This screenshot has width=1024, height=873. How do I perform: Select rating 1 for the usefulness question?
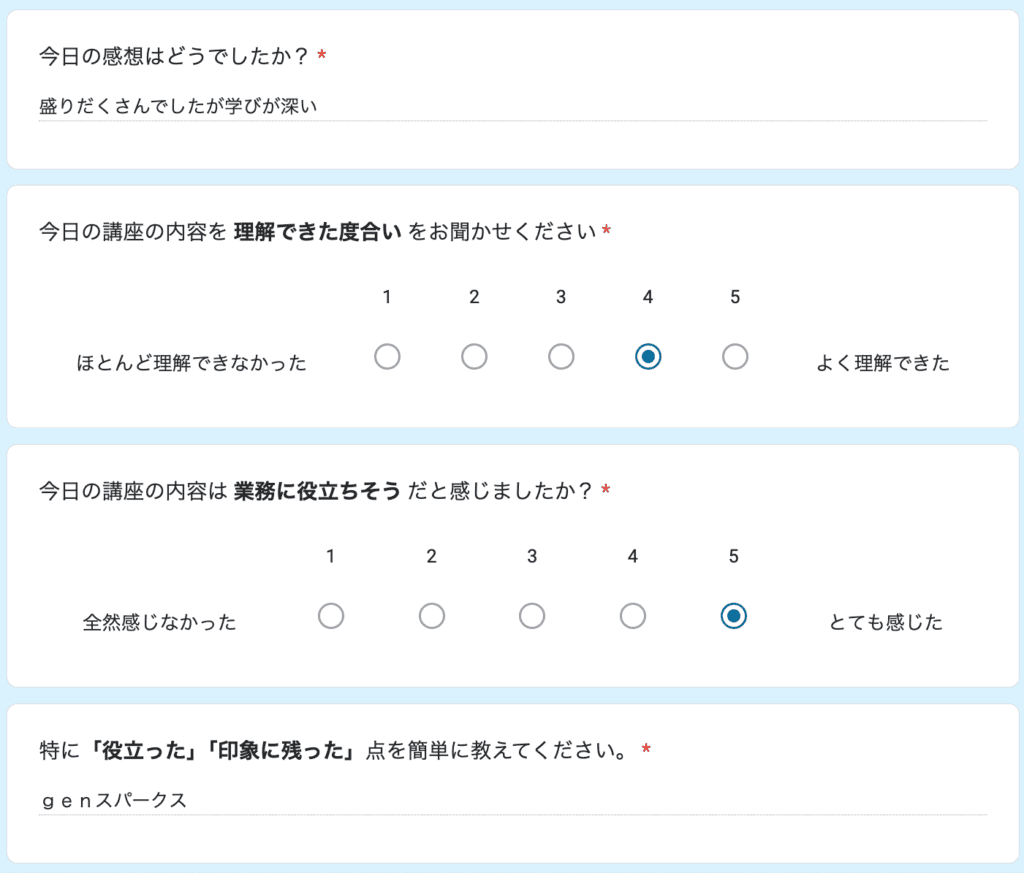click(331, 616)
